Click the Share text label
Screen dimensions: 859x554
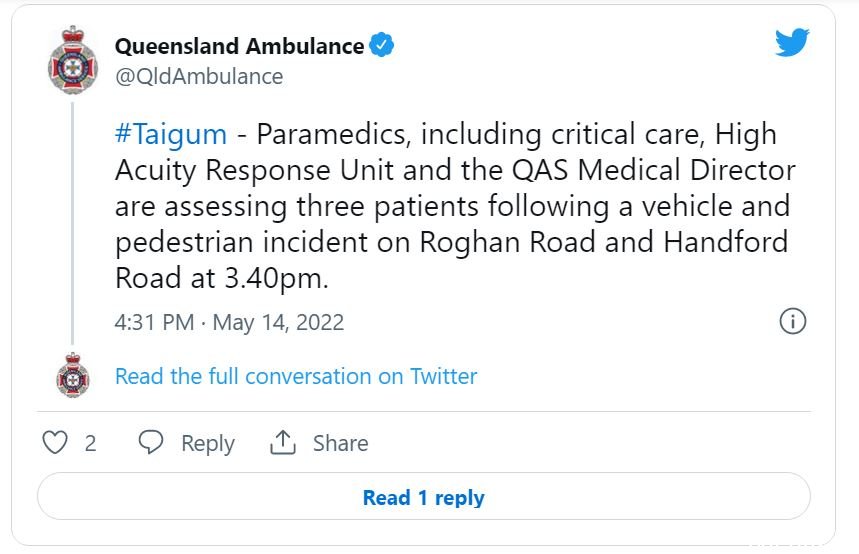click(340, 443)
